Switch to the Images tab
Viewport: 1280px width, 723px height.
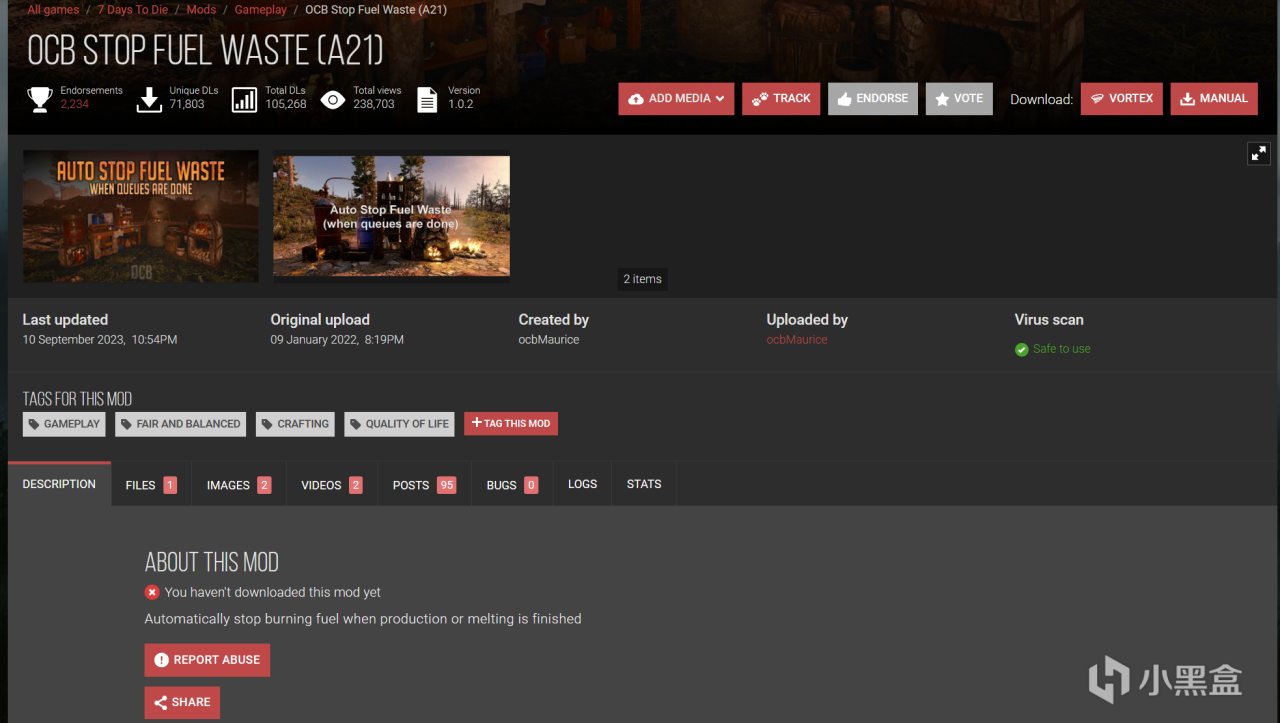[x=239, y=485]
